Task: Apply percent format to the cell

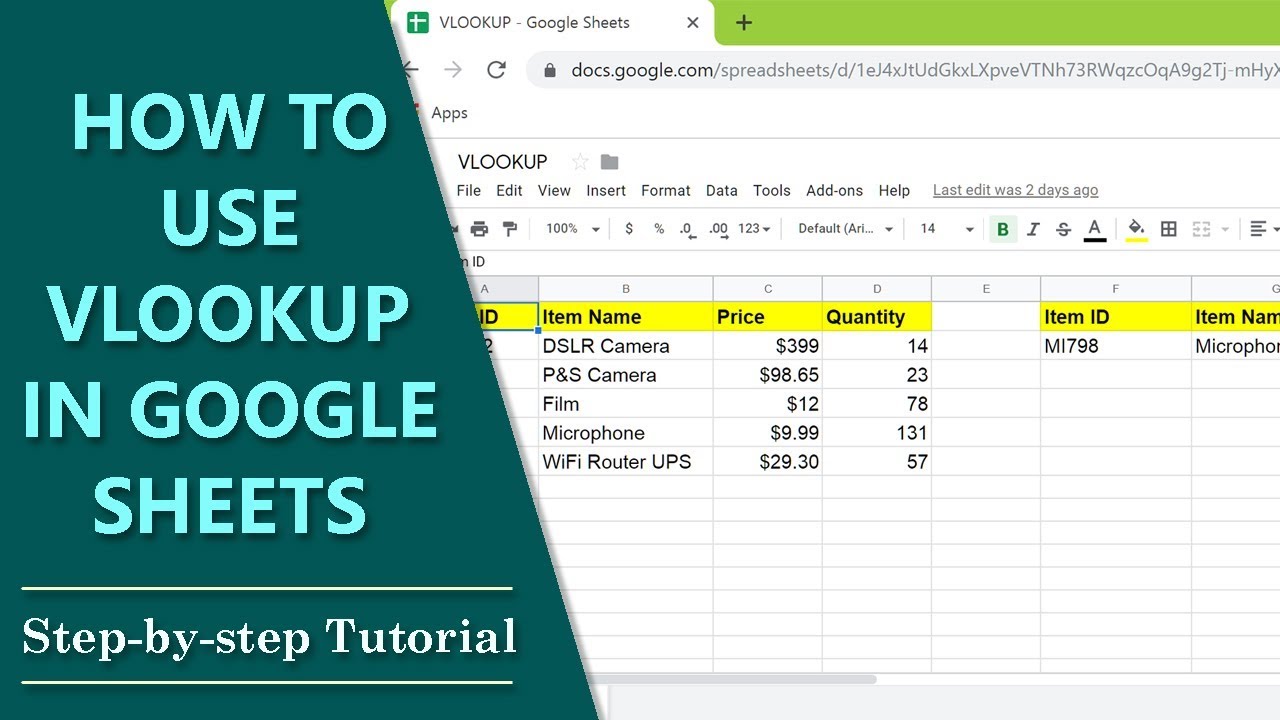Action: point(659,229)
